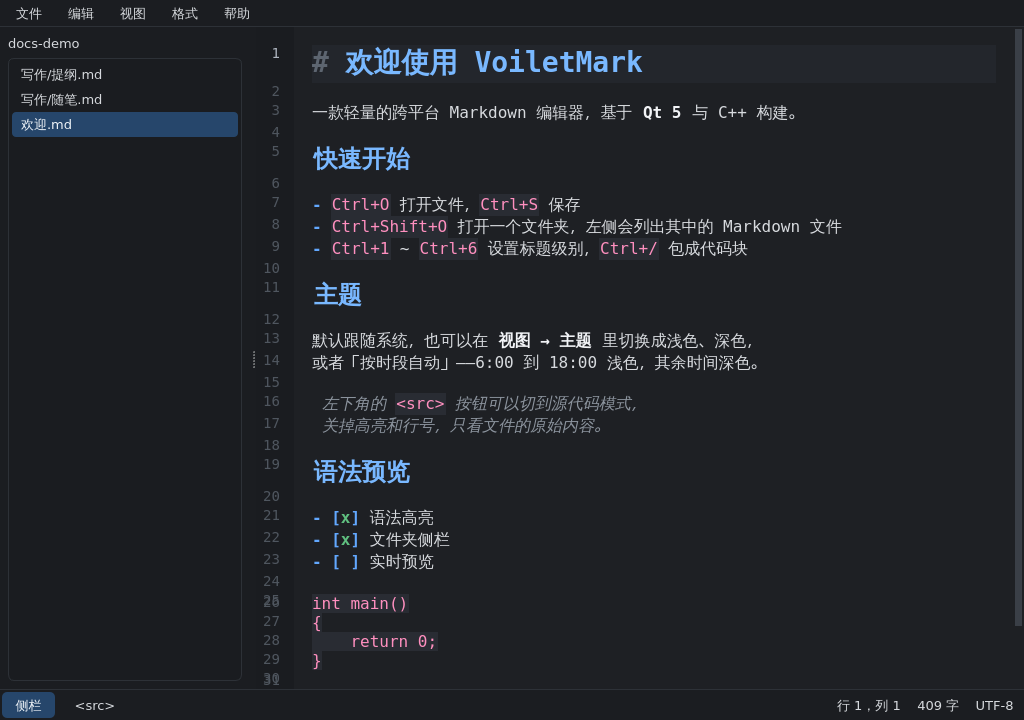Click the unchecked 实时预览 task checkbox

pos(345,562)
